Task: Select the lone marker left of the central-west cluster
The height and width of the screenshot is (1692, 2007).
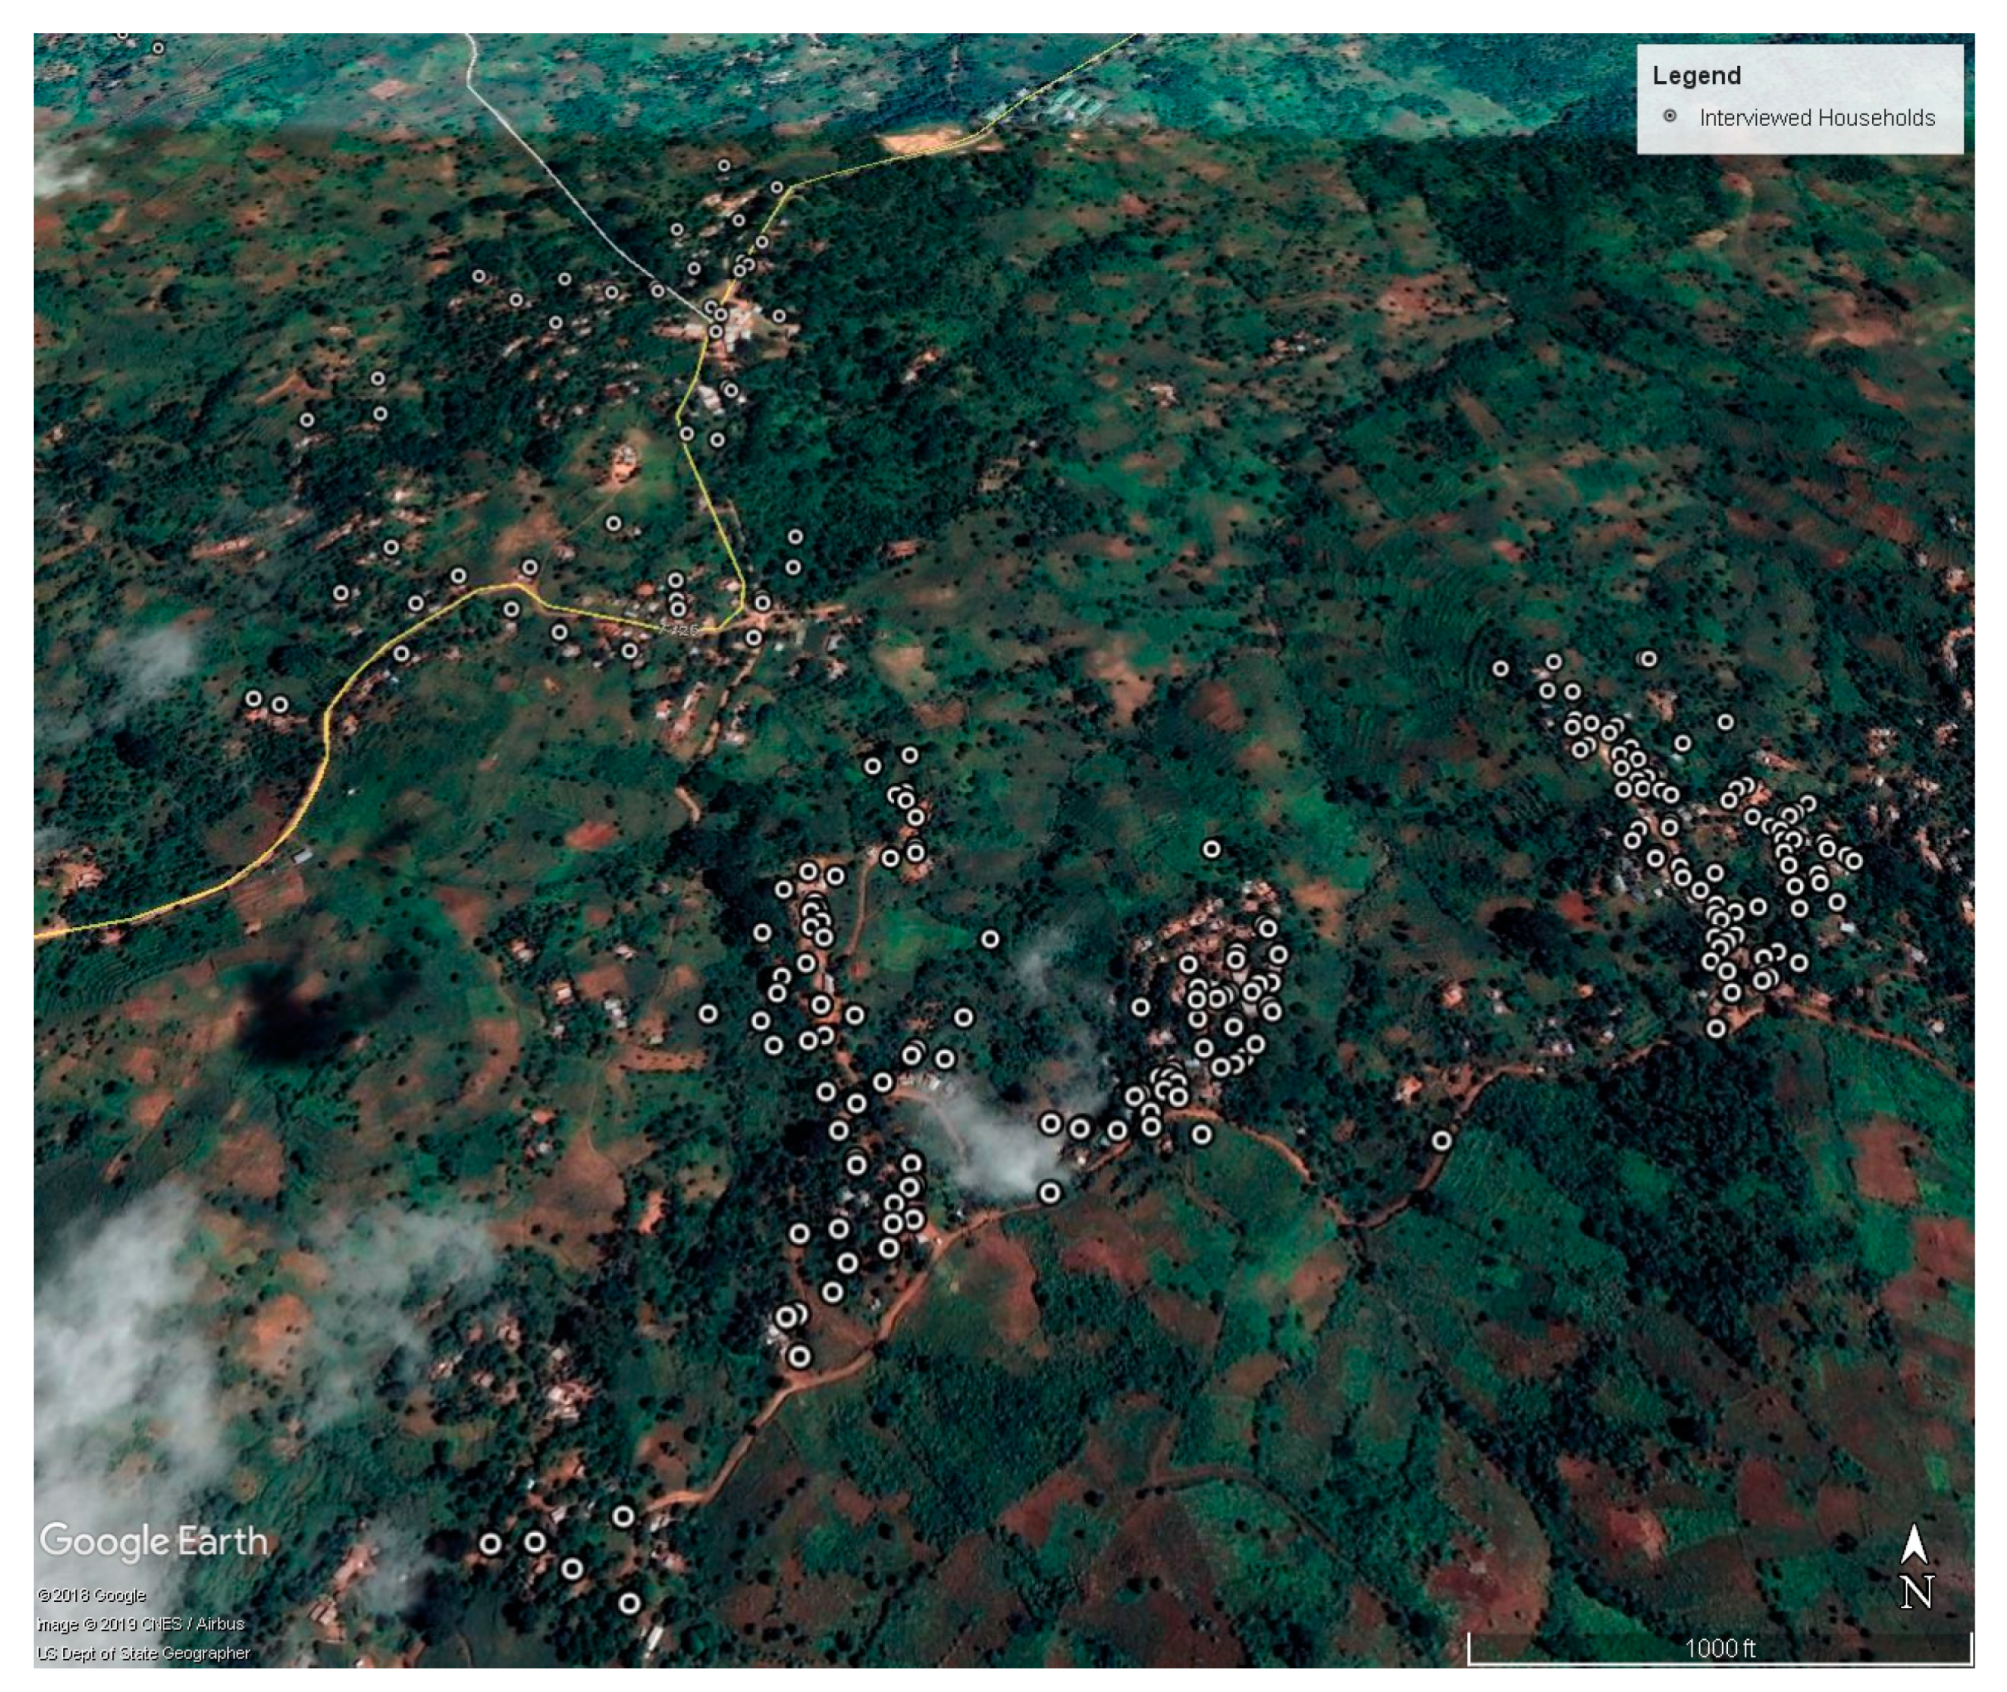Action: 708,1014
